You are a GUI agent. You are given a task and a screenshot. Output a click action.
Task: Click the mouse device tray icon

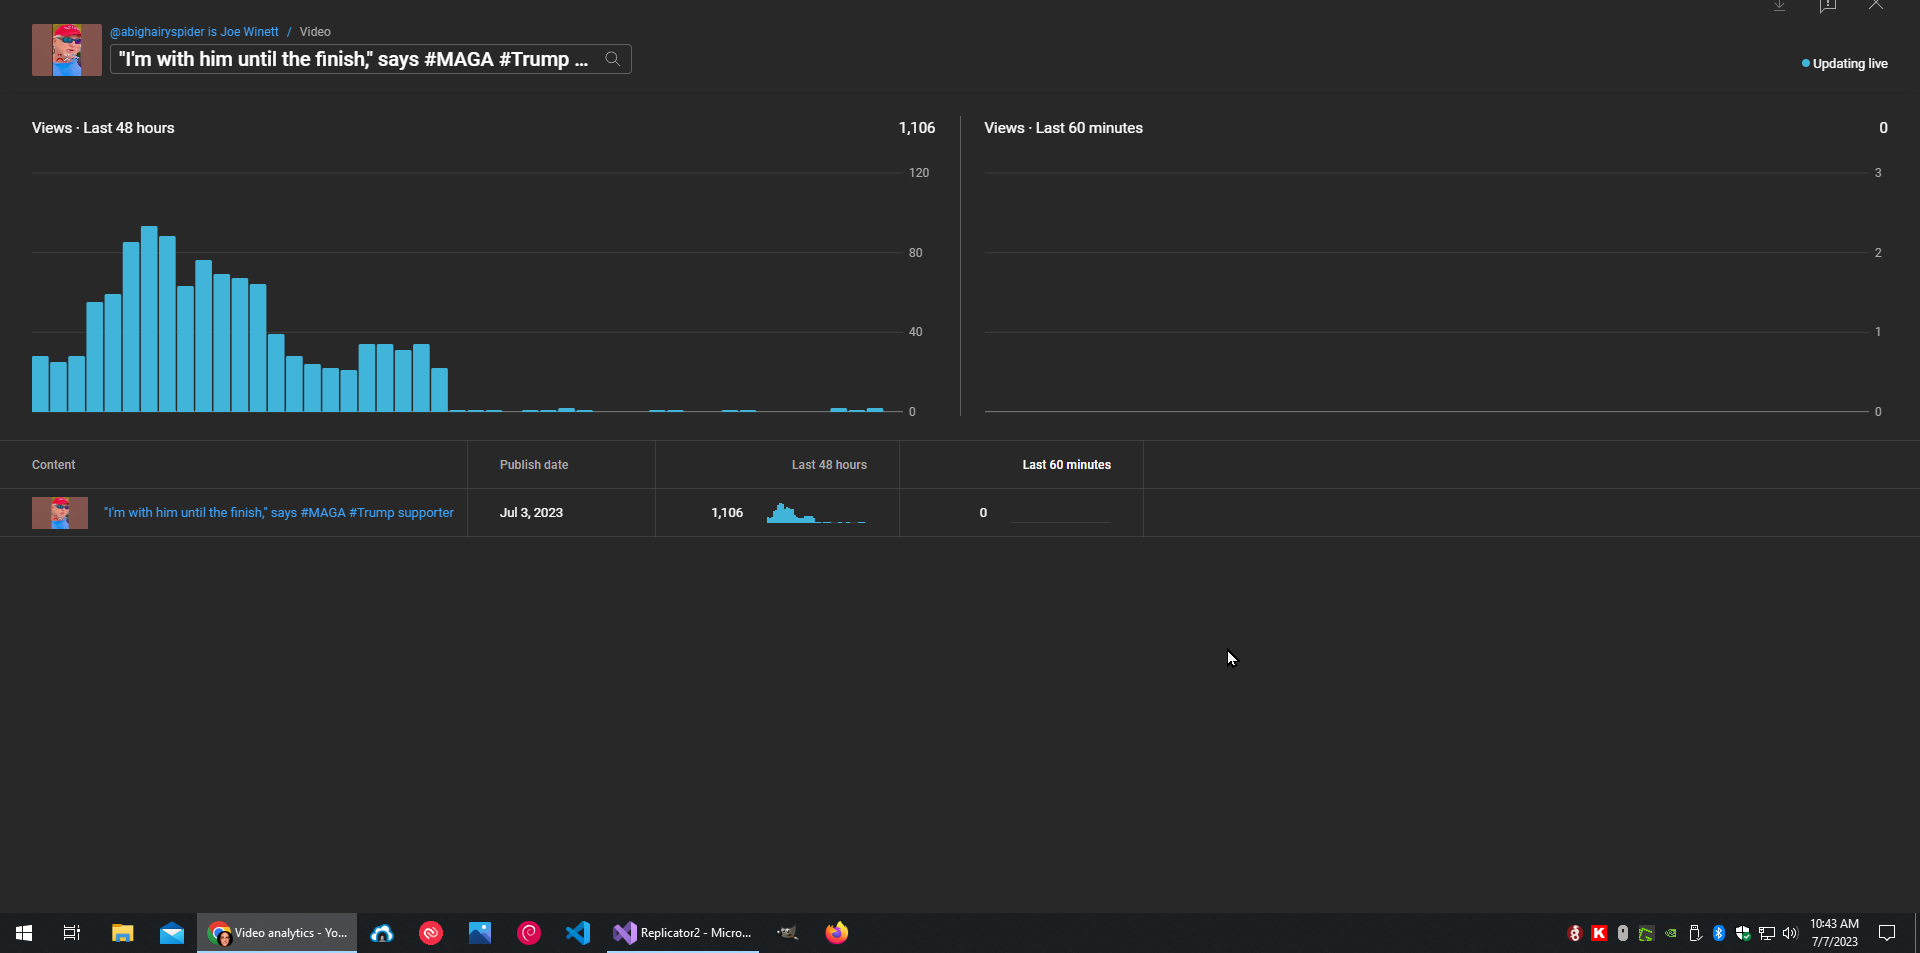click(1623, 933)
